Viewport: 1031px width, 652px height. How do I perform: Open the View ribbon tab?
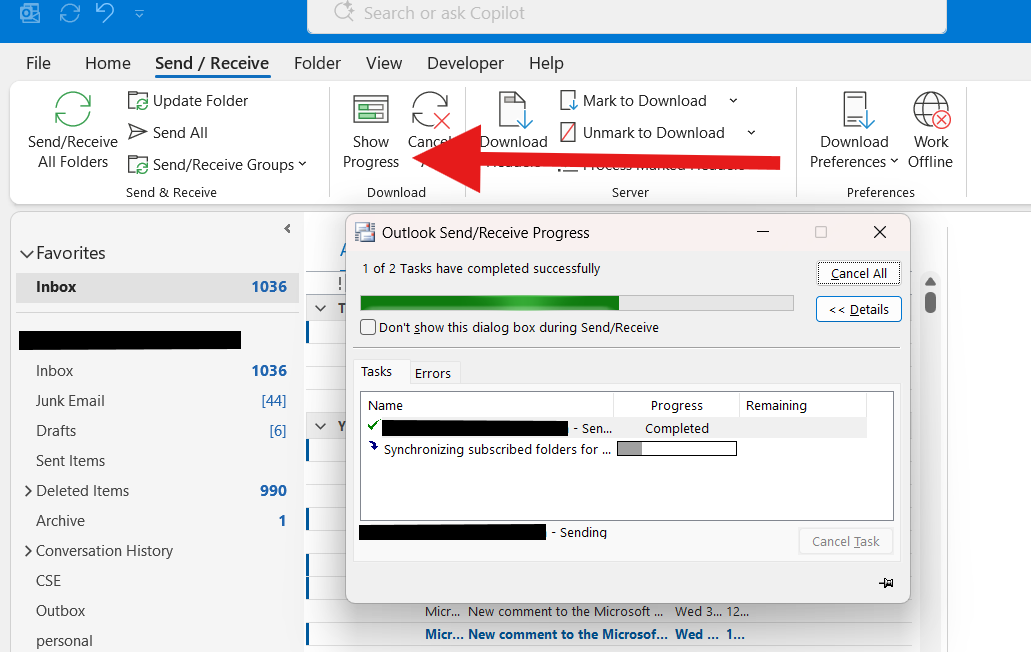pyautogui.click(x=384, y=63)
